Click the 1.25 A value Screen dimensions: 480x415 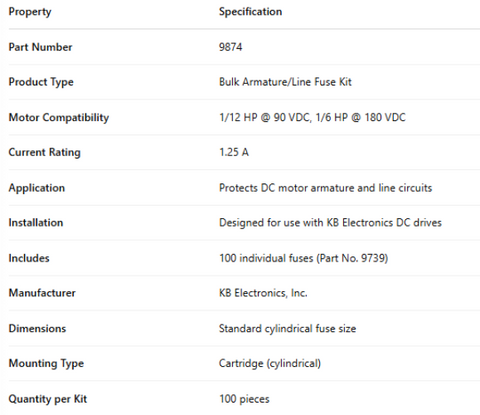click(x=234, y=152)
